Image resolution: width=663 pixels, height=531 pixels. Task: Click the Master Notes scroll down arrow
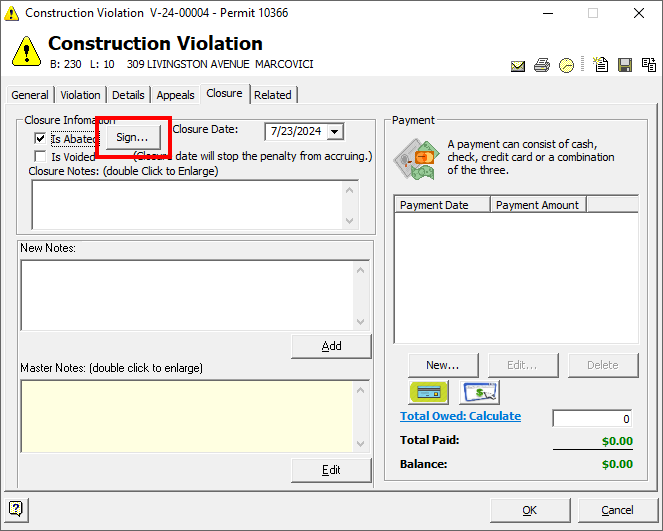point(361,443)
